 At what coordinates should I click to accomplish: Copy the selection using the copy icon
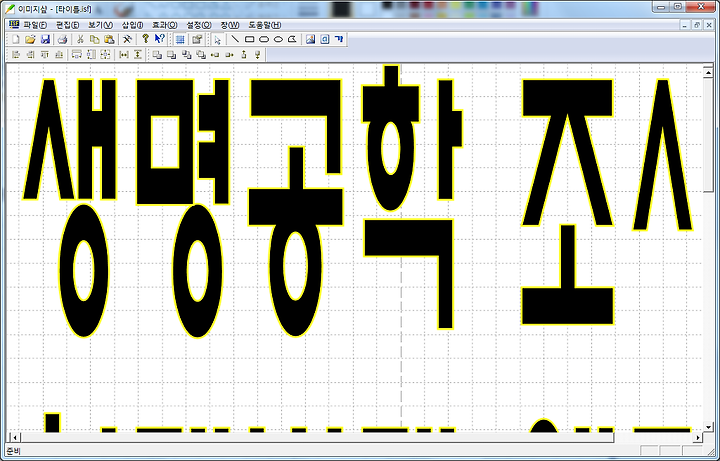(x=95, y=39)
